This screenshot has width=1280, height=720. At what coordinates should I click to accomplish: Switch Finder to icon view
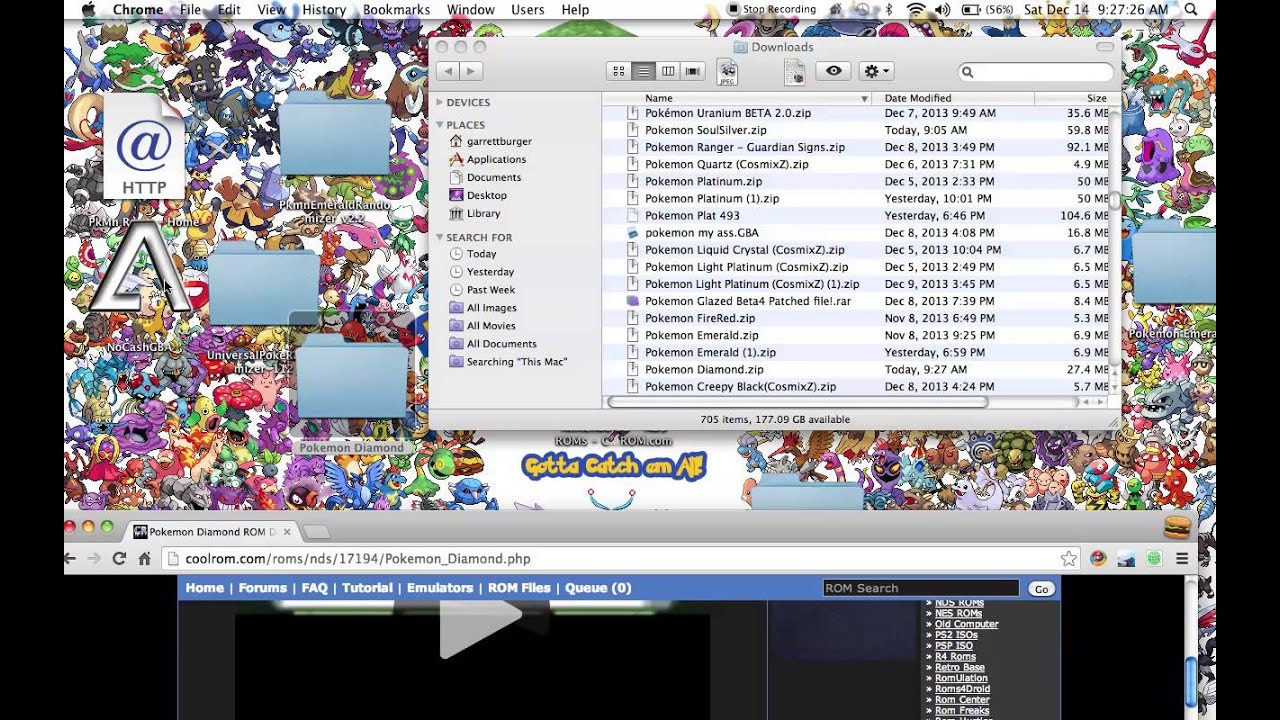619,71
